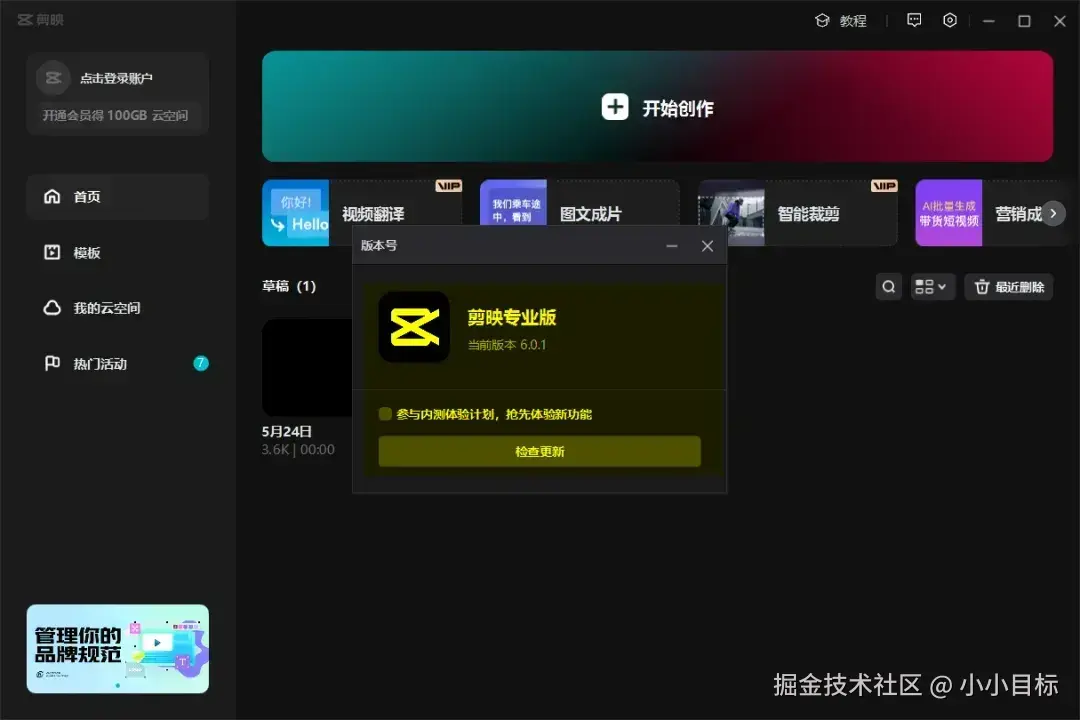The height and width of the screenshot is (720, 1080).
Task: Open the feedback chat icon
Action: [x=914, y=20]
